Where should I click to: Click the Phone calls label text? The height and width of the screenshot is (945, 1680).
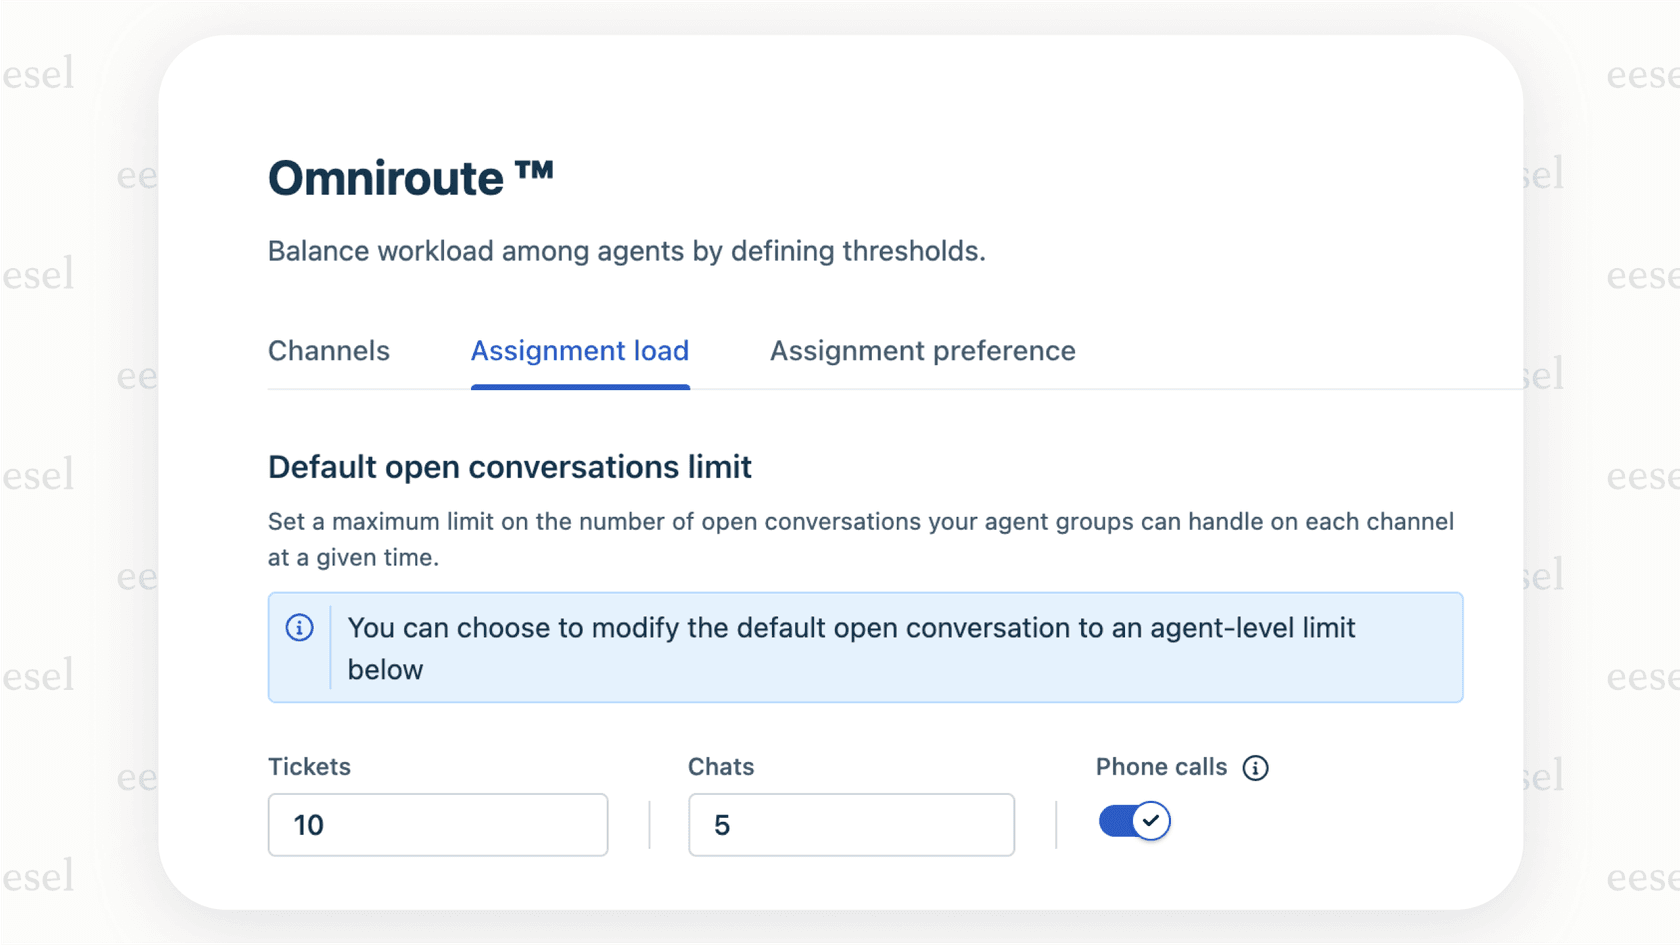(1160, 767)
